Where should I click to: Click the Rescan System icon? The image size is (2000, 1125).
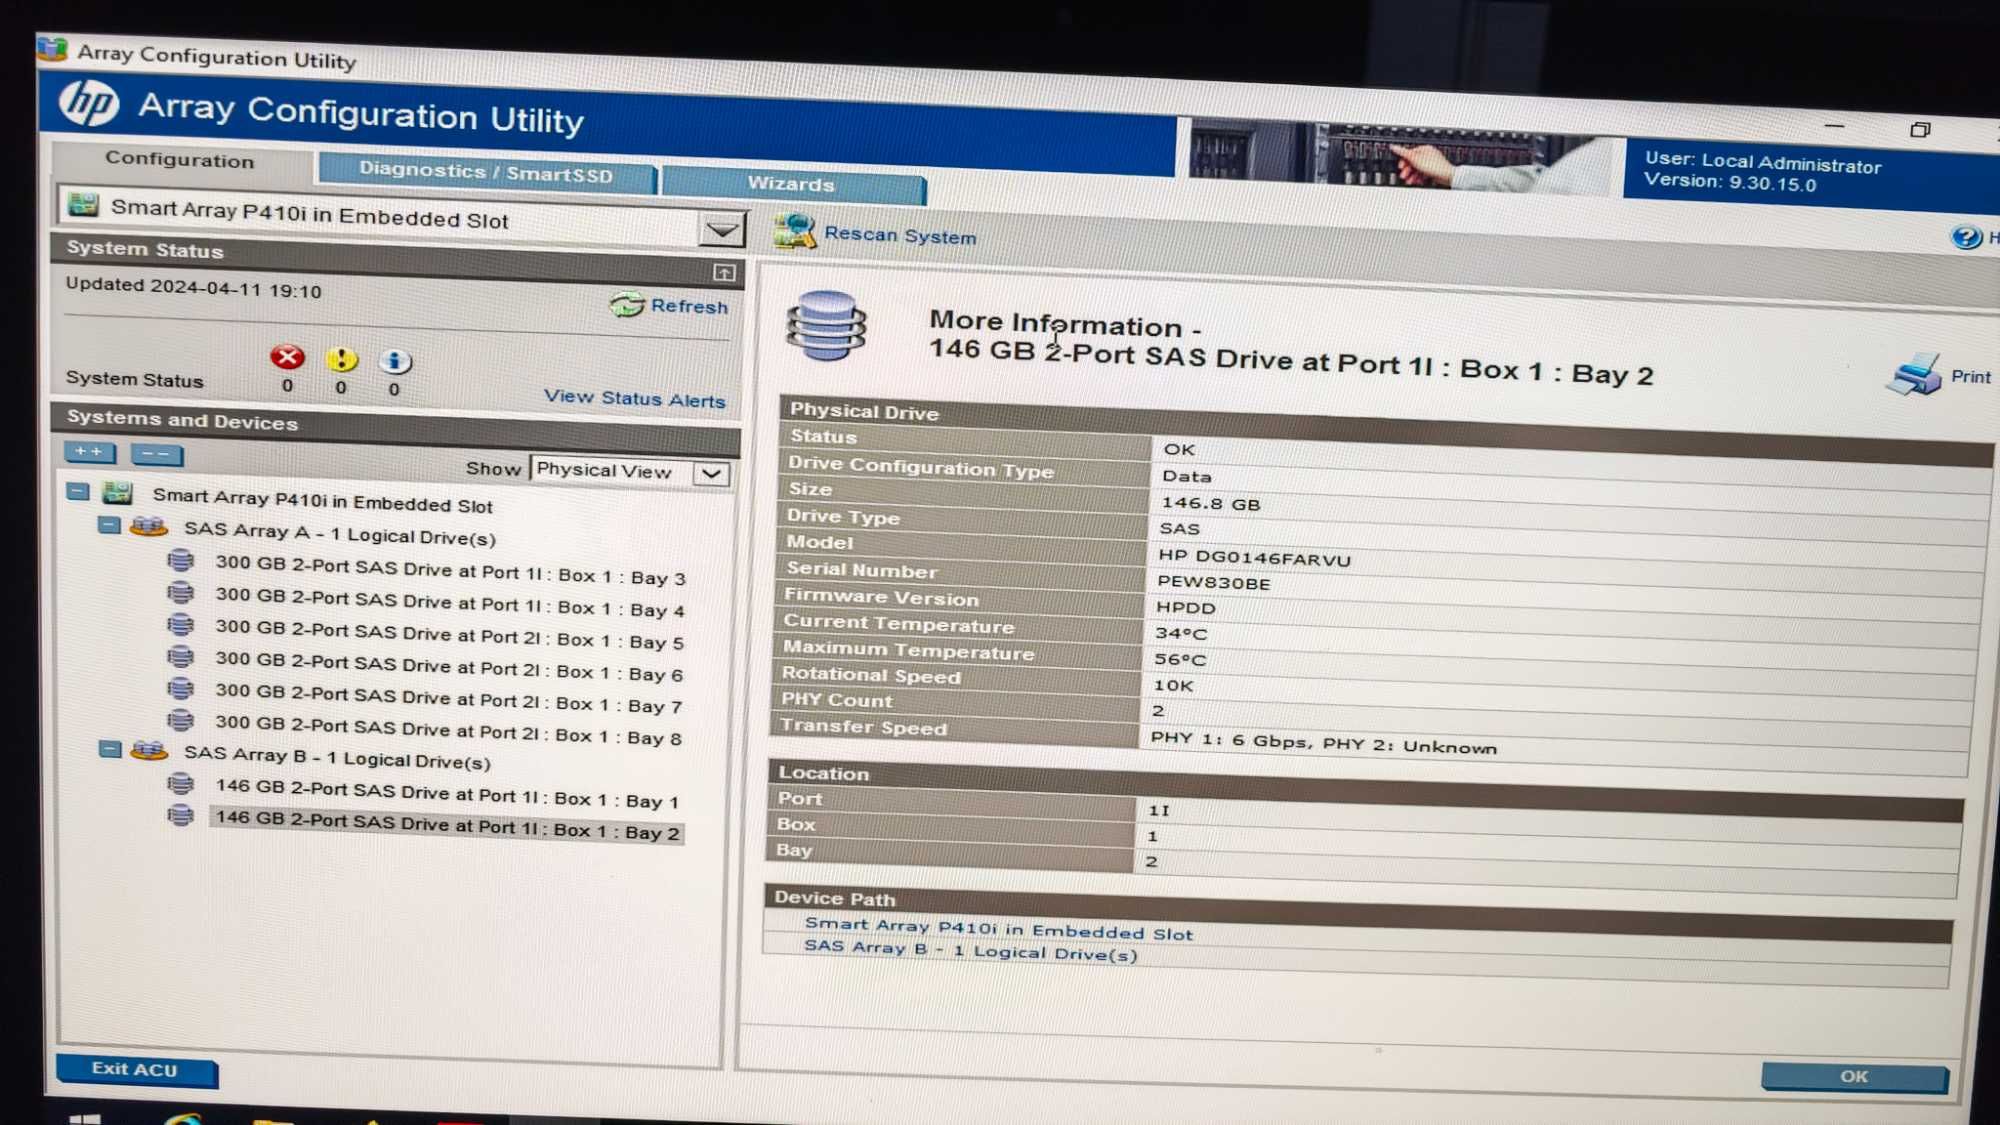[794, 231]
